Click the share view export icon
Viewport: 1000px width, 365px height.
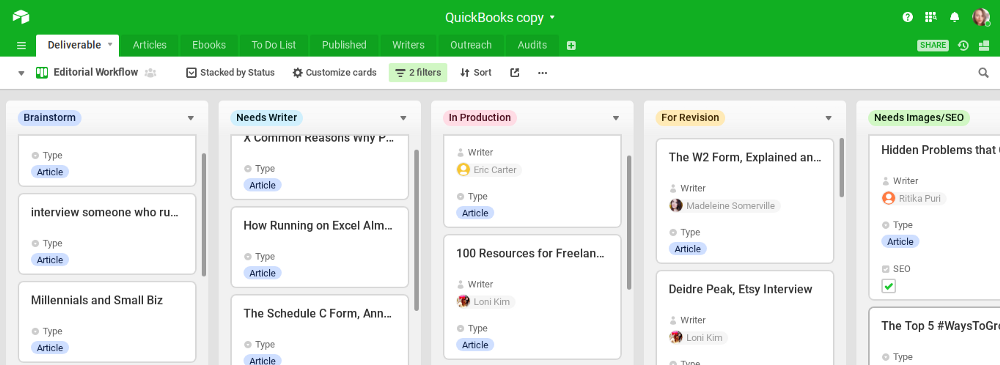(515, 73)
